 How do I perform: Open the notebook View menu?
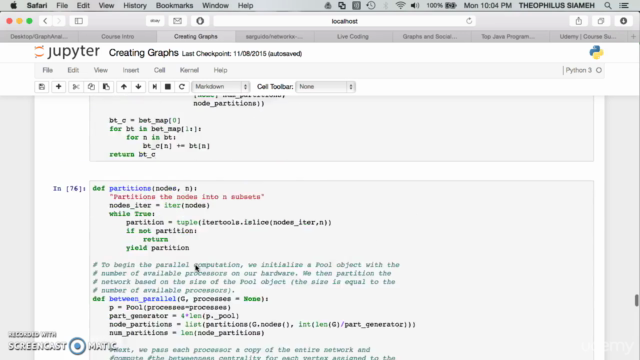(x=100, y=70)
